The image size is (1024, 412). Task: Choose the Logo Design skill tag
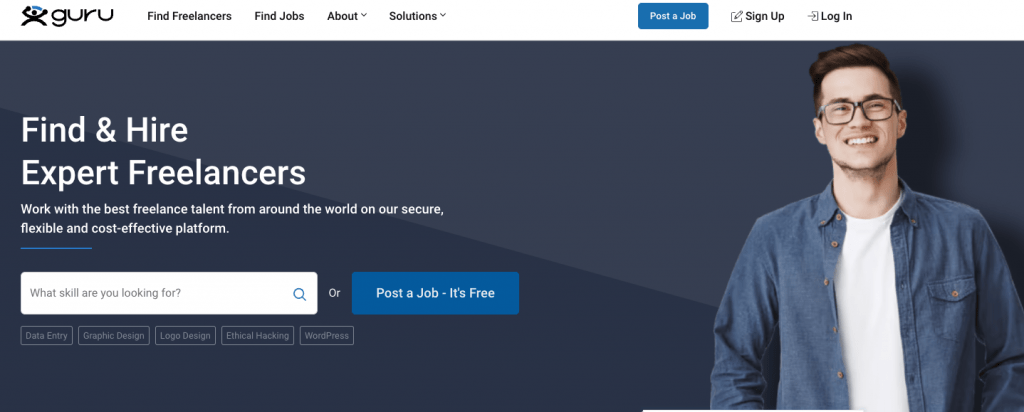click(x=186, y=336)
